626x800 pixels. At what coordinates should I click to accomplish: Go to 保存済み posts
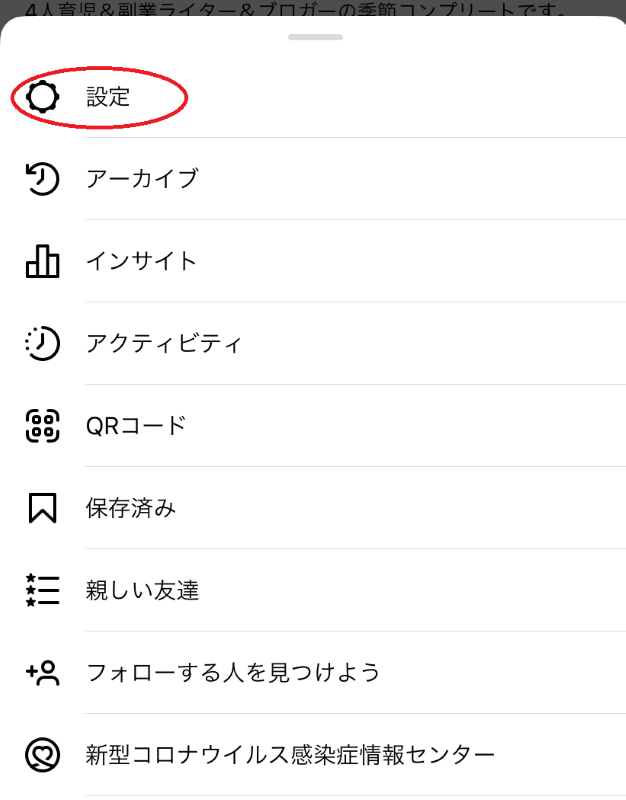(131, 508)
